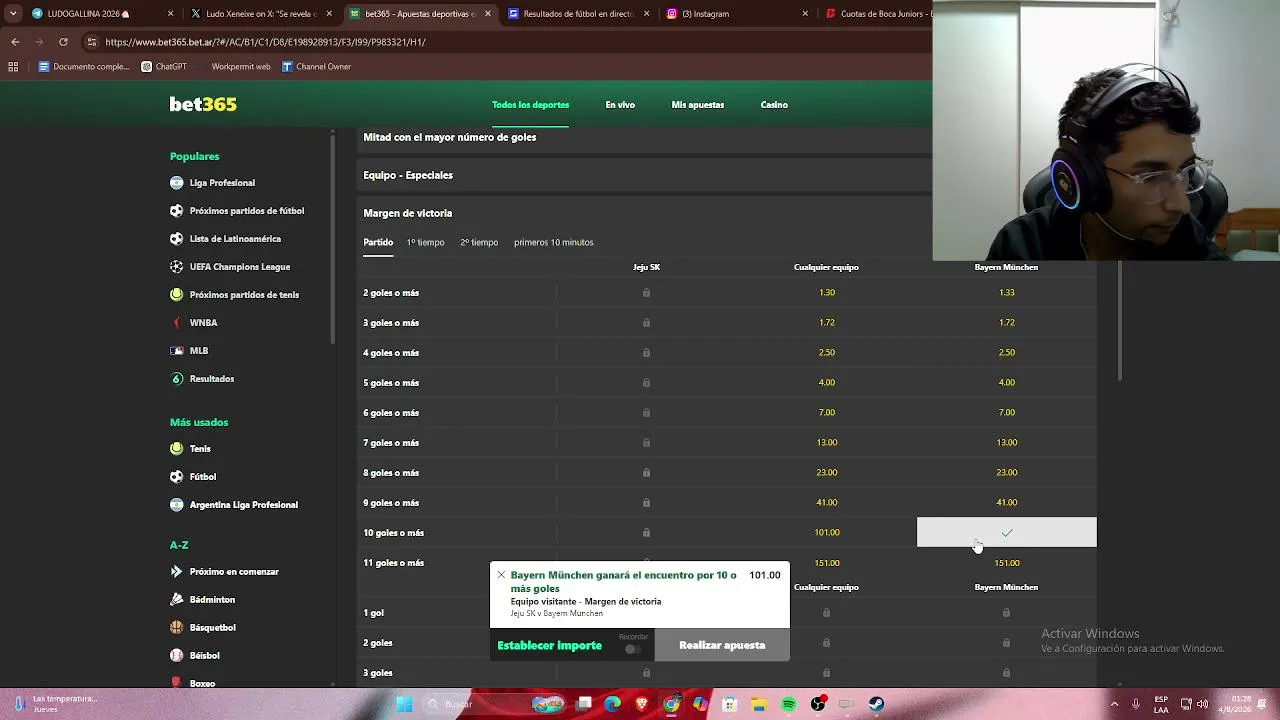Switch to Resultados de fútbol en directo tab
This screenshot has width=1280, height=720.
pos(580,14)
